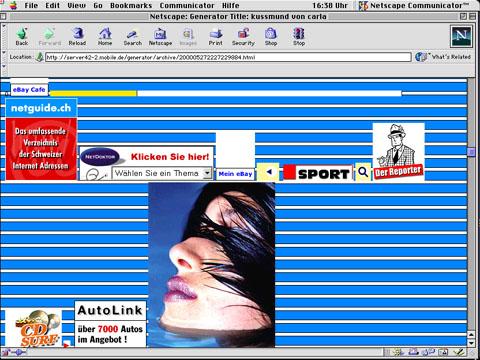Open the Hilfe menu
This screenshot has width=480, height=360.
[x=231, y=5]
